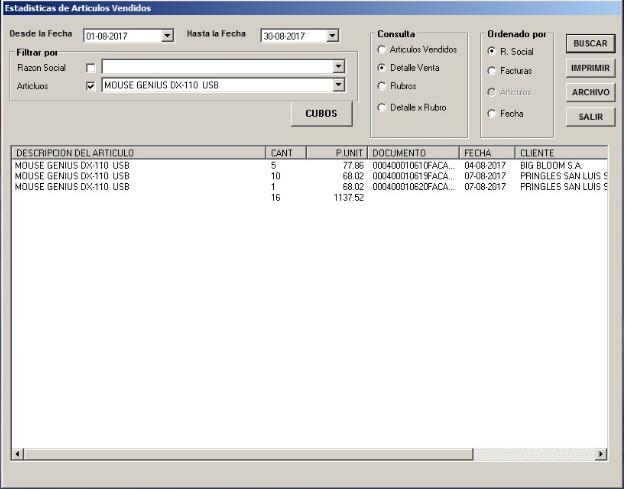Uncheck the Articluos filter checkbox

tap(91, 86)
